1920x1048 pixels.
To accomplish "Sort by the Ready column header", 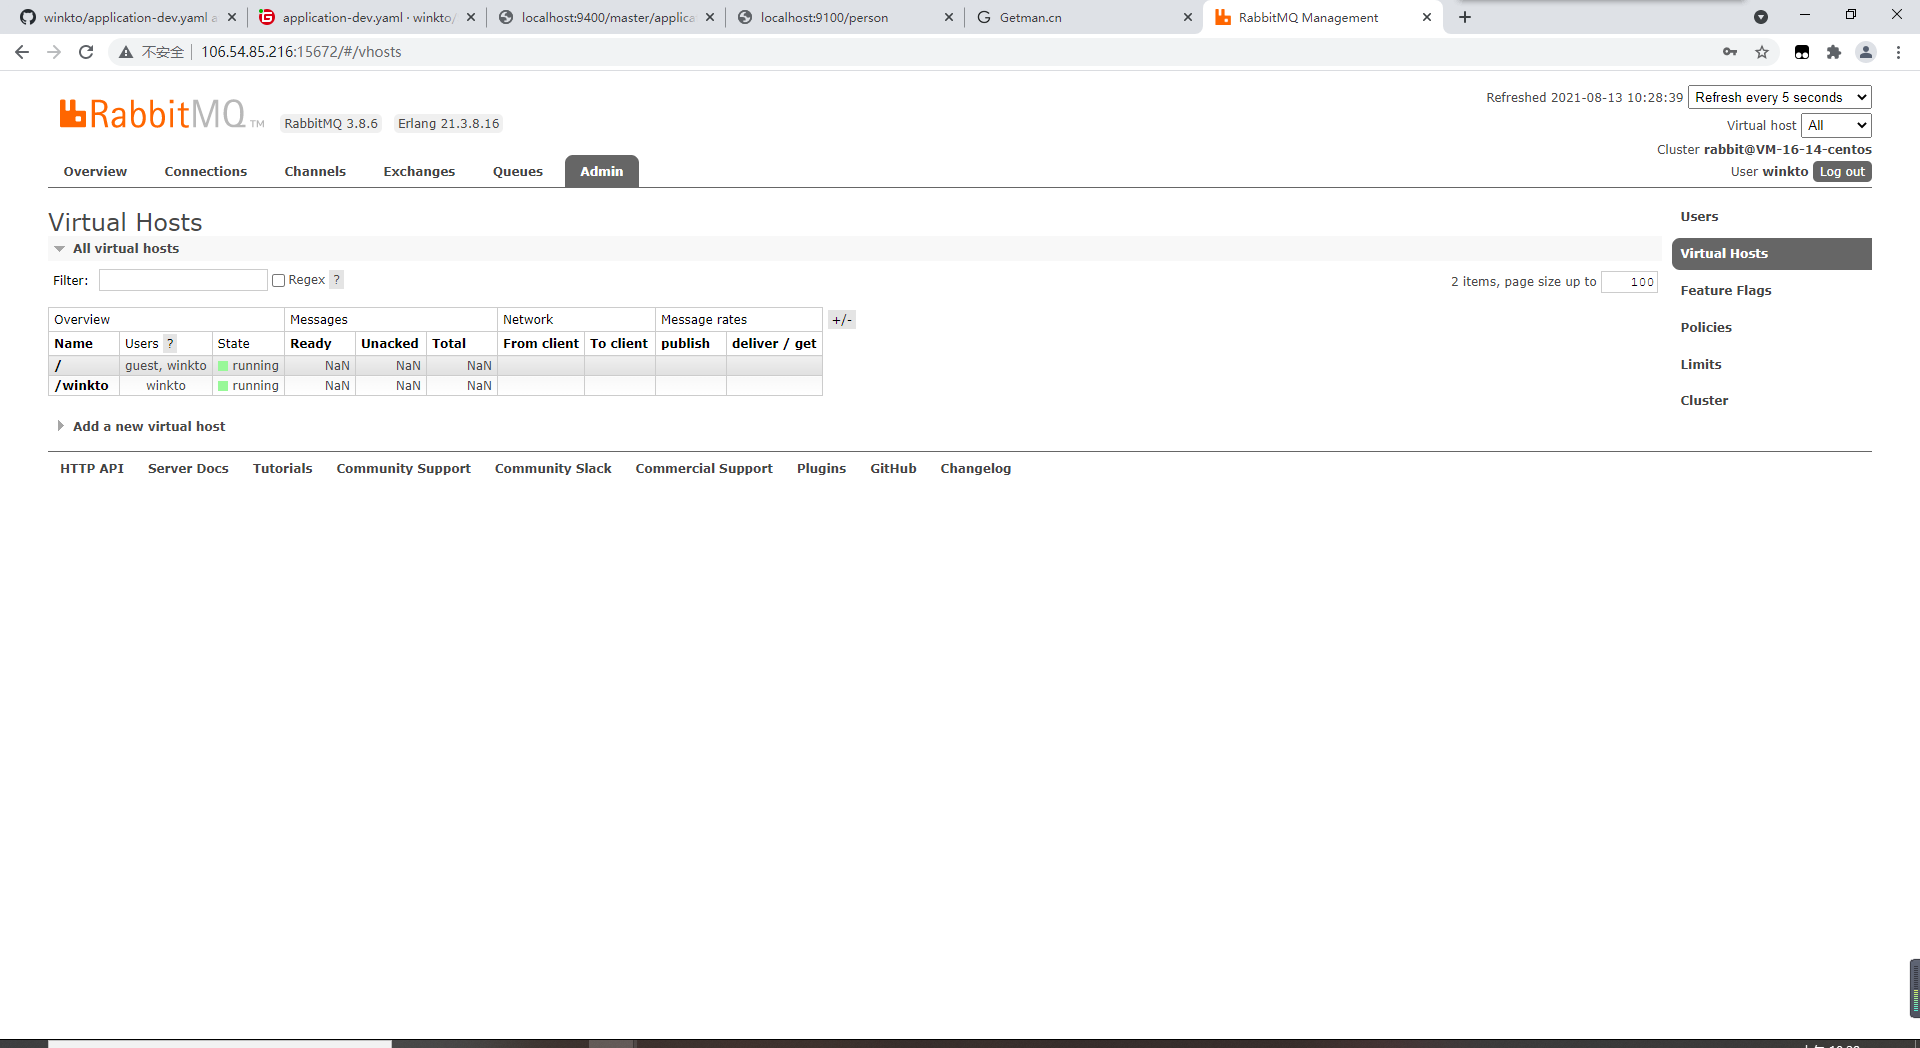I will coord(311,343).
